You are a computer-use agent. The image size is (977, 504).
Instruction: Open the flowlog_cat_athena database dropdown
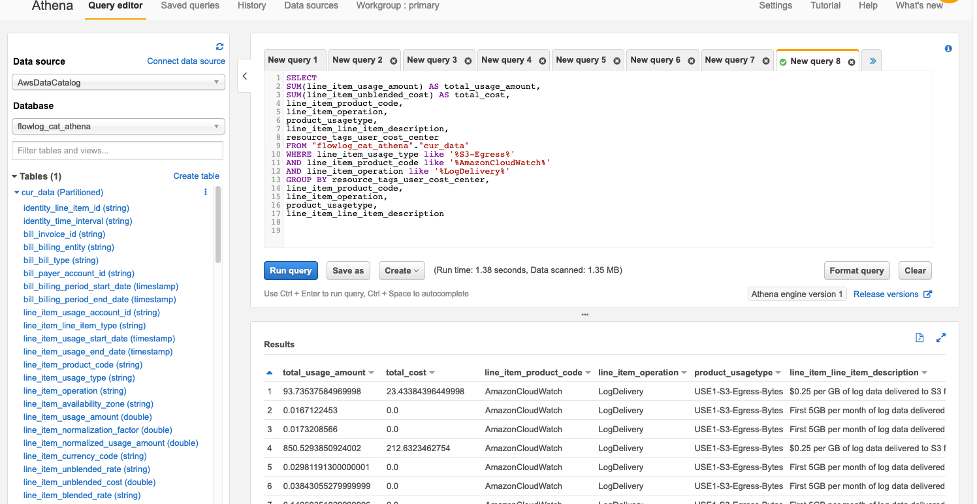coord(118,126)
